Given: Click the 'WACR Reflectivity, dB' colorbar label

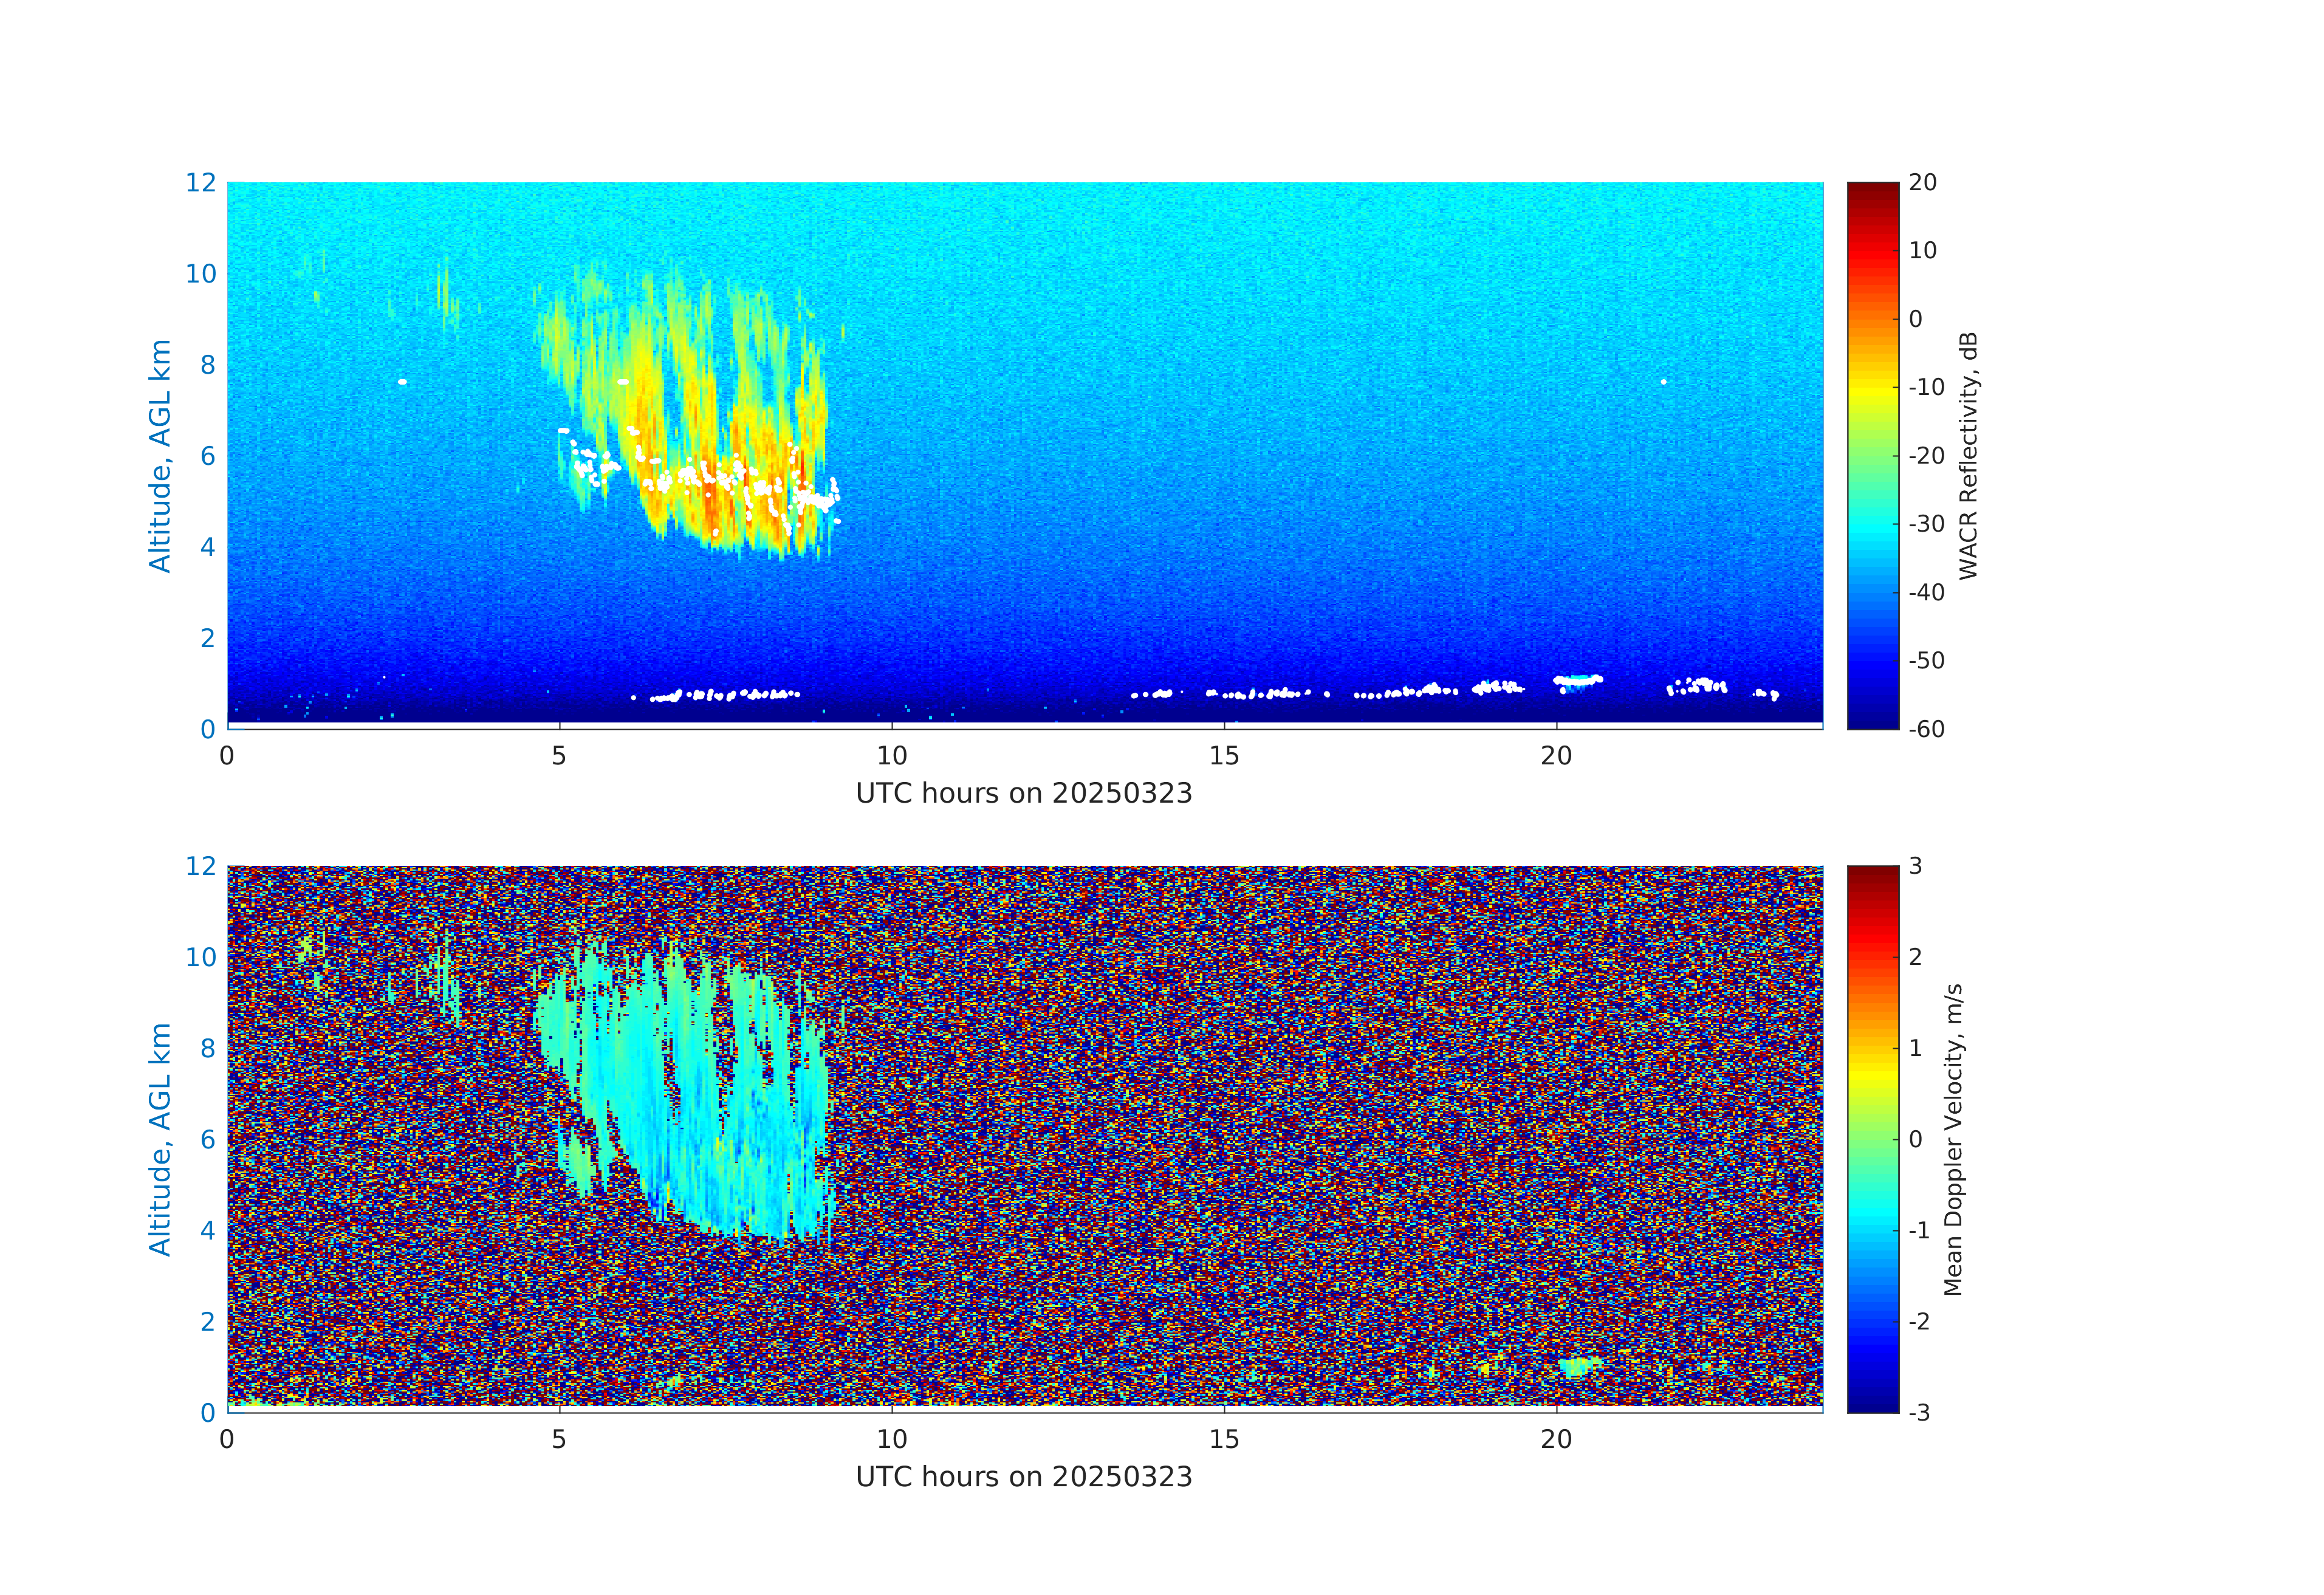Looking at the screenshot, I should point(1968,455).
